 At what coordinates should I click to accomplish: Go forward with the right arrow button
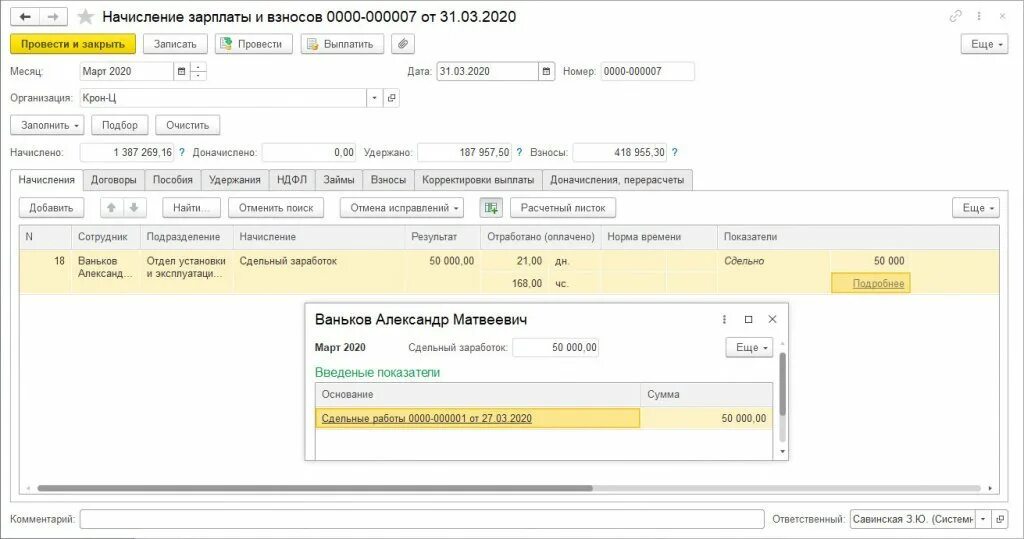(x=54, y=17)
